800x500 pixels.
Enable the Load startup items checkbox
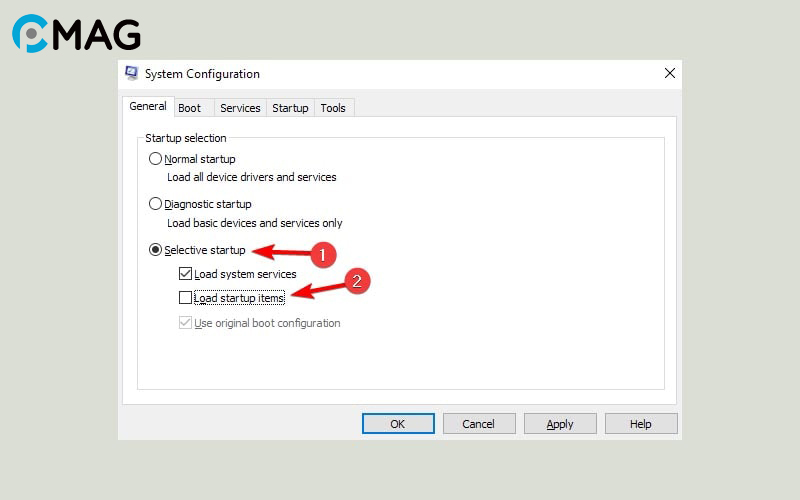185,298
